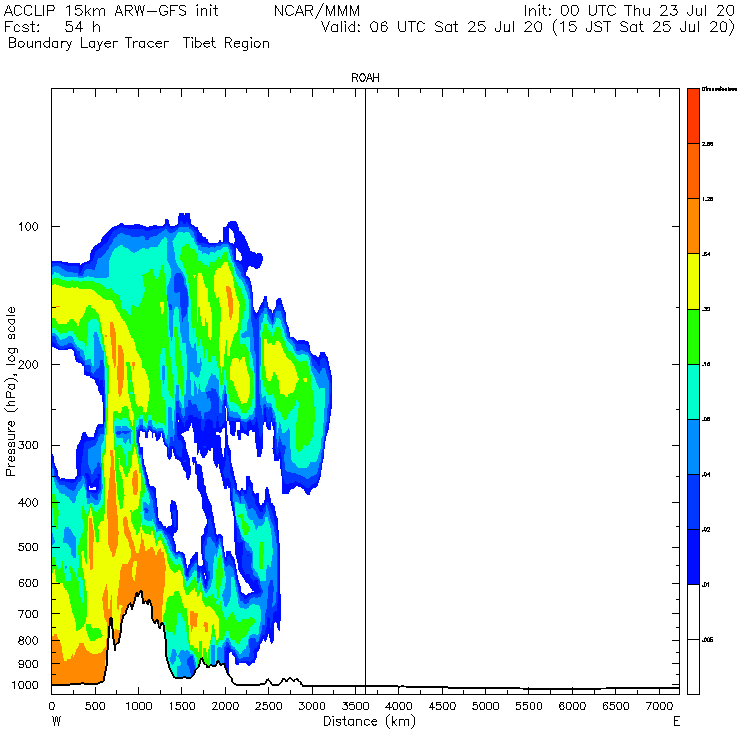Click the 'Boundary Layer Tracer Tibet Region' subtitle
The image size is (740, 740).
(139, 43)
